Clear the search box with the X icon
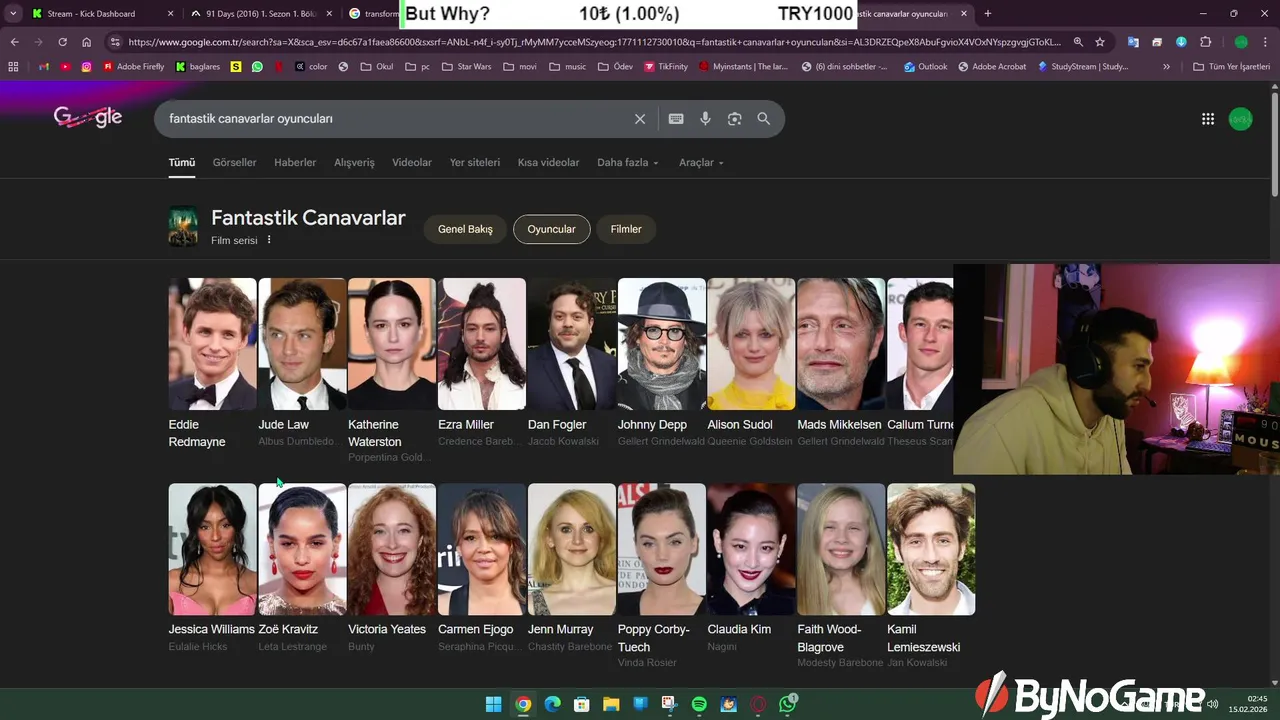Viewport: 1280px width, 720px height. tap(640, 119)
